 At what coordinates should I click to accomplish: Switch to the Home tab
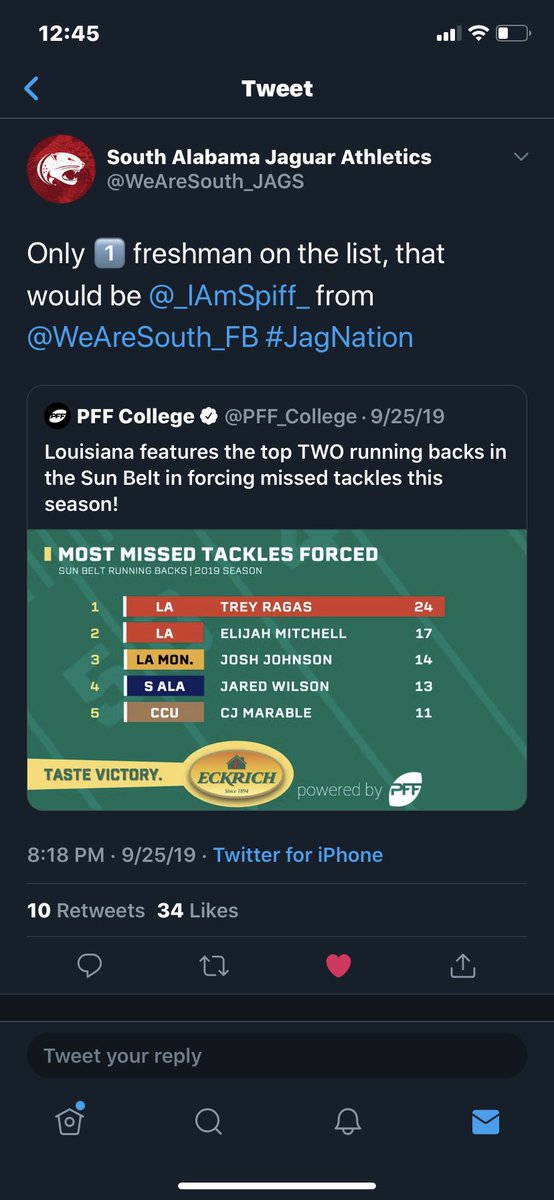69,1121
